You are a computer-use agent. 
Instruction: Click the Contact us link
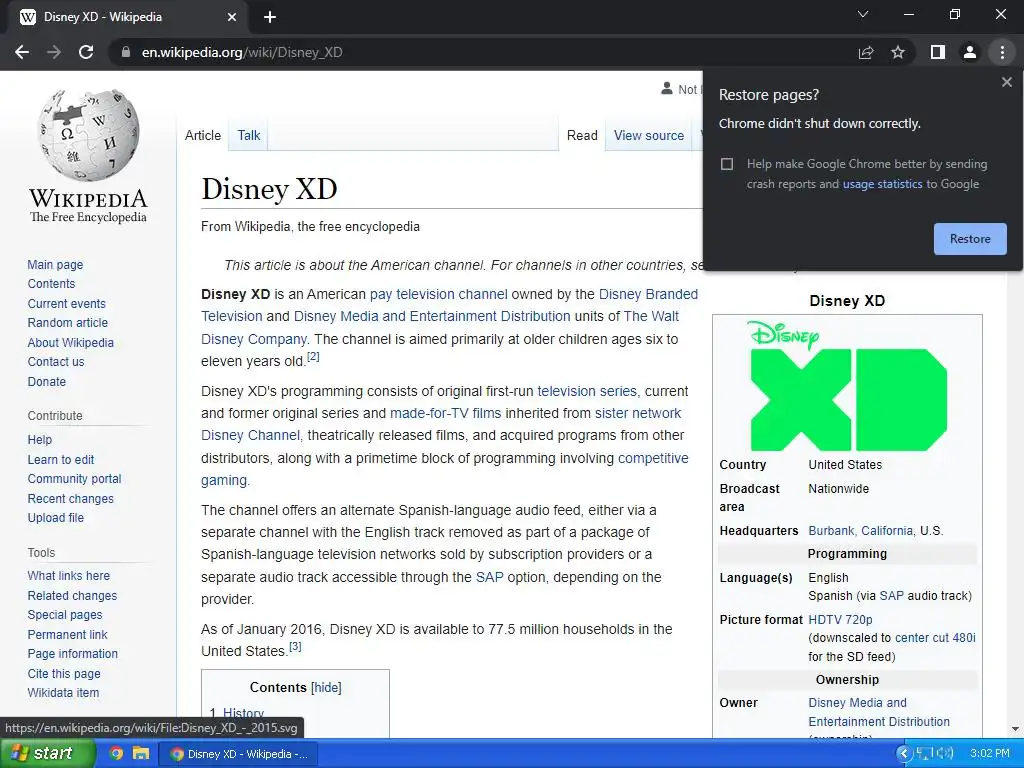pos(56,362)
